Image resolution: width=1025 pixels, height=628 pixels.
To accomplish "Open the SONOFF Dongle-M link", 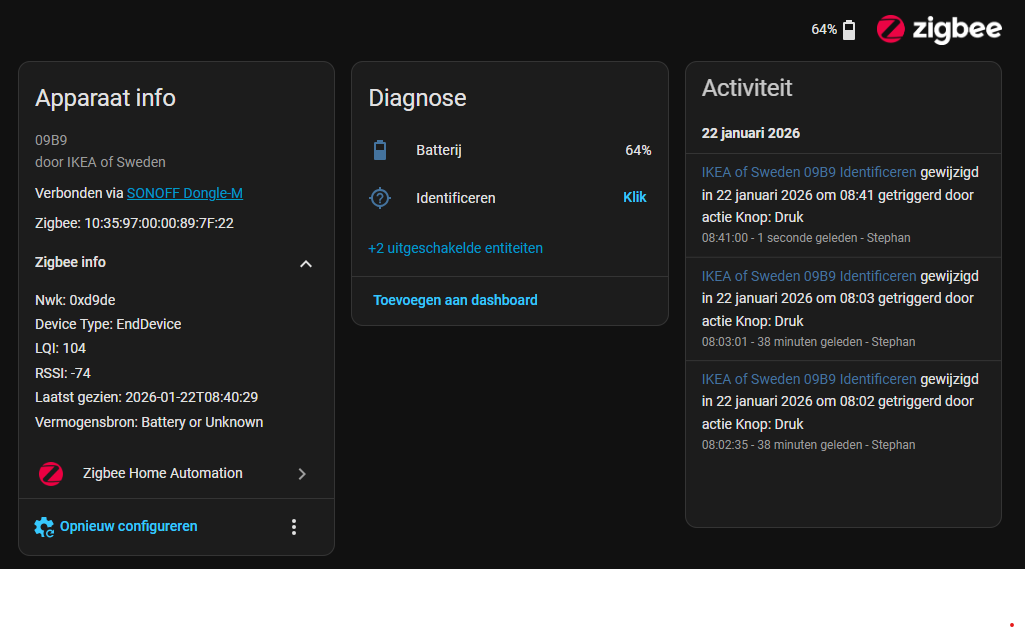I will [185, 193].
